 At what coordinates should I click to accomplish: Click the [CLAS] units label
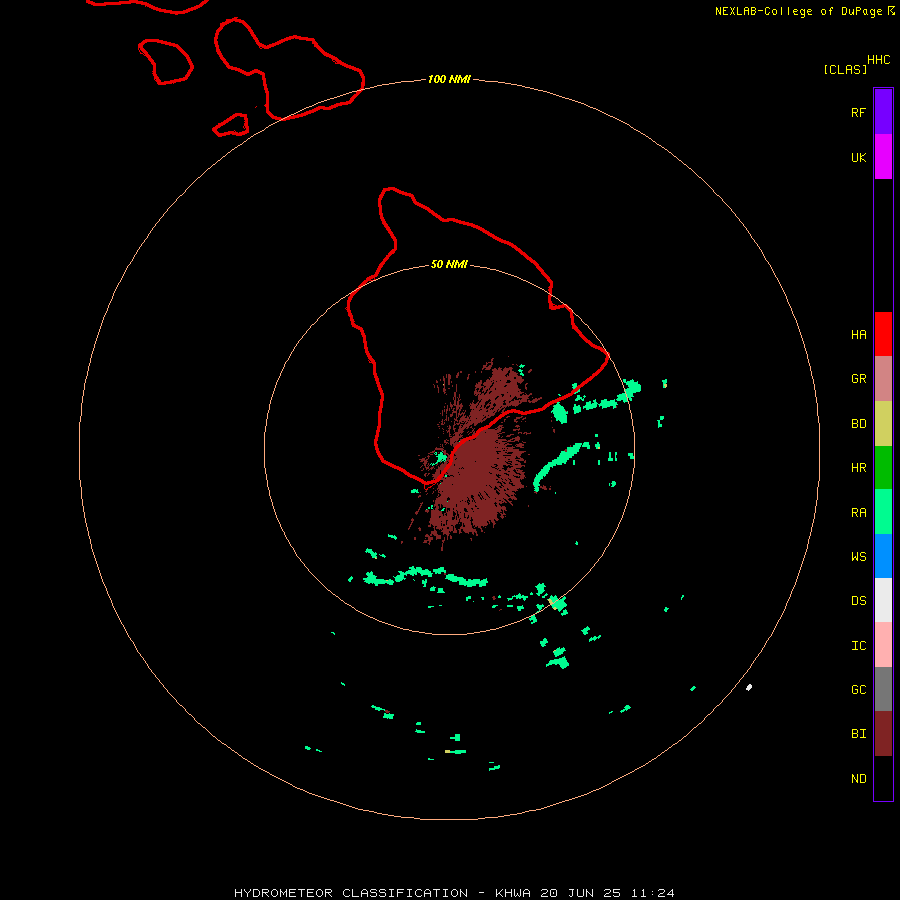(x=845, y=69)
